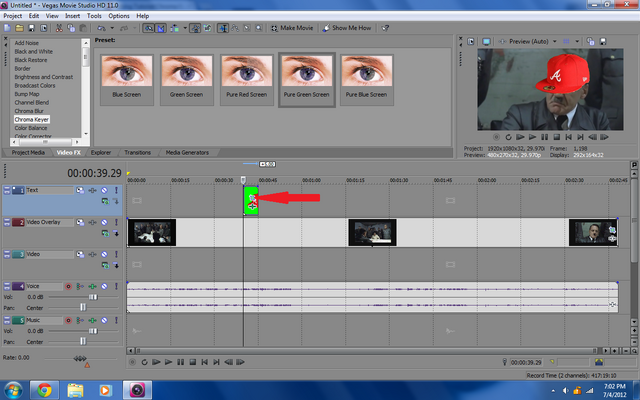Screen dimensions: 640x400
Task: Open the Preview (Auto) quality dropdown
Action: click(x=555, y=42)
